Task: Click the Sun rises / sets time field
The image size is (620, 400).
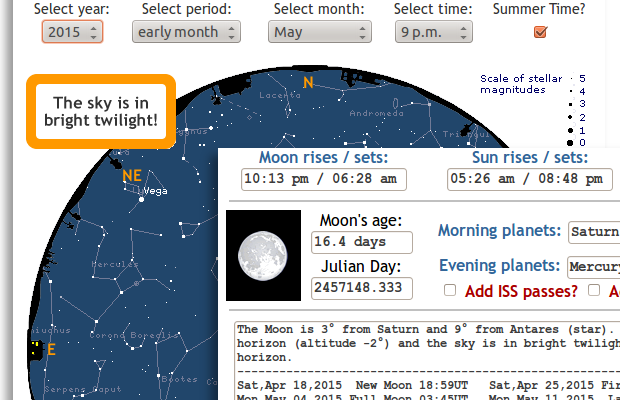Action: tap(529, 179)
